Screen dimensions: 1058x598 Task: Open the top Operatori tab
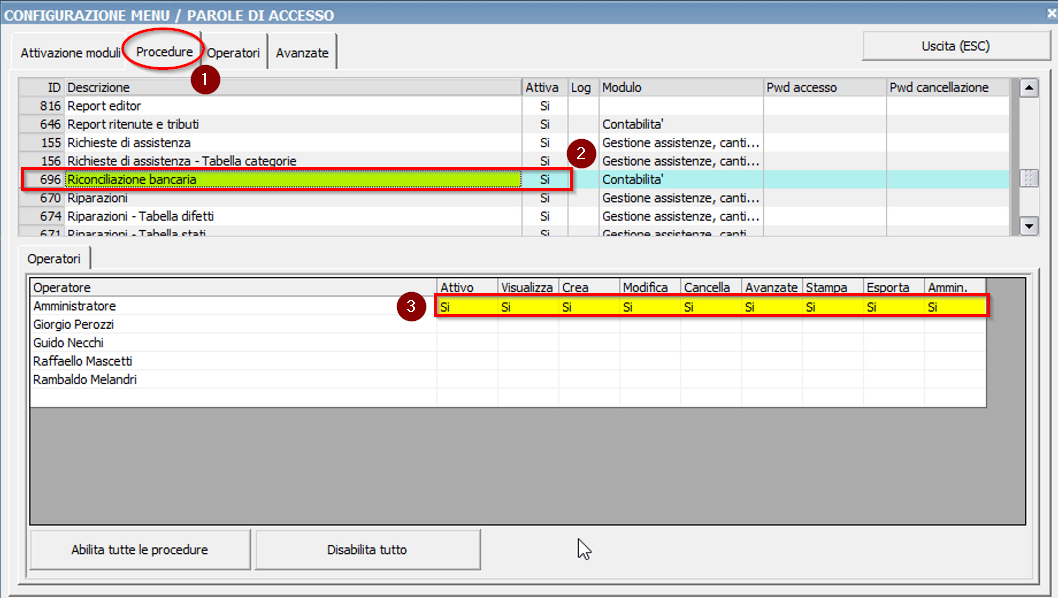pos(233,53)
